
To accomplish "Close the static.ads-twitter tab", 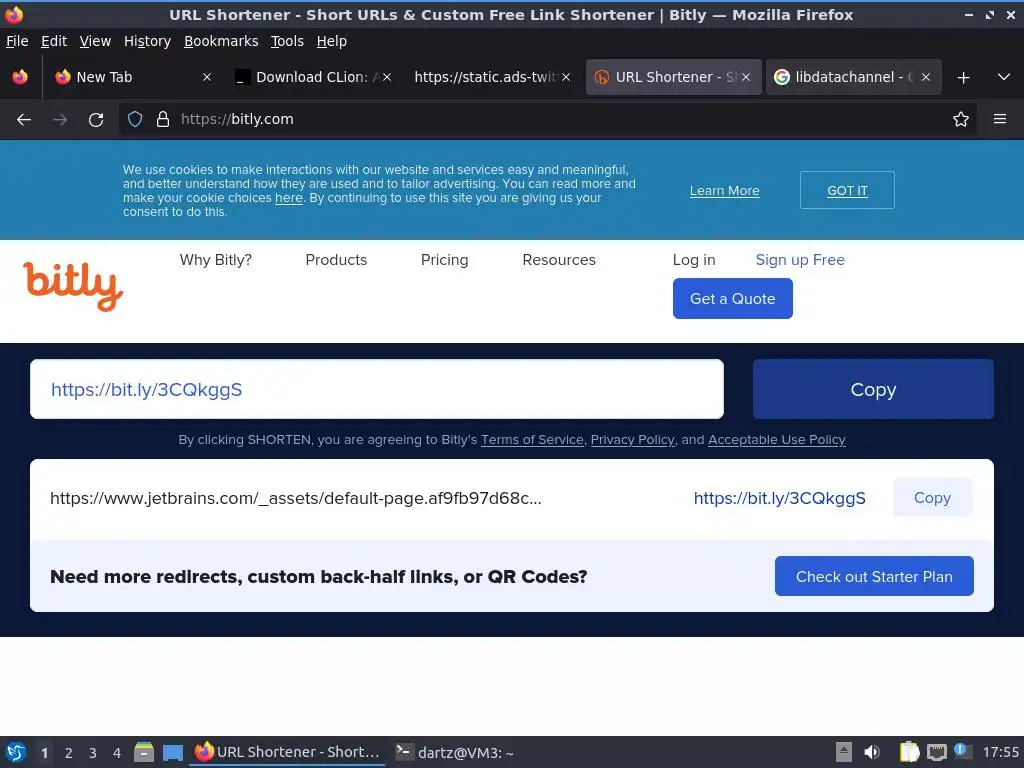I will (566, 77).
